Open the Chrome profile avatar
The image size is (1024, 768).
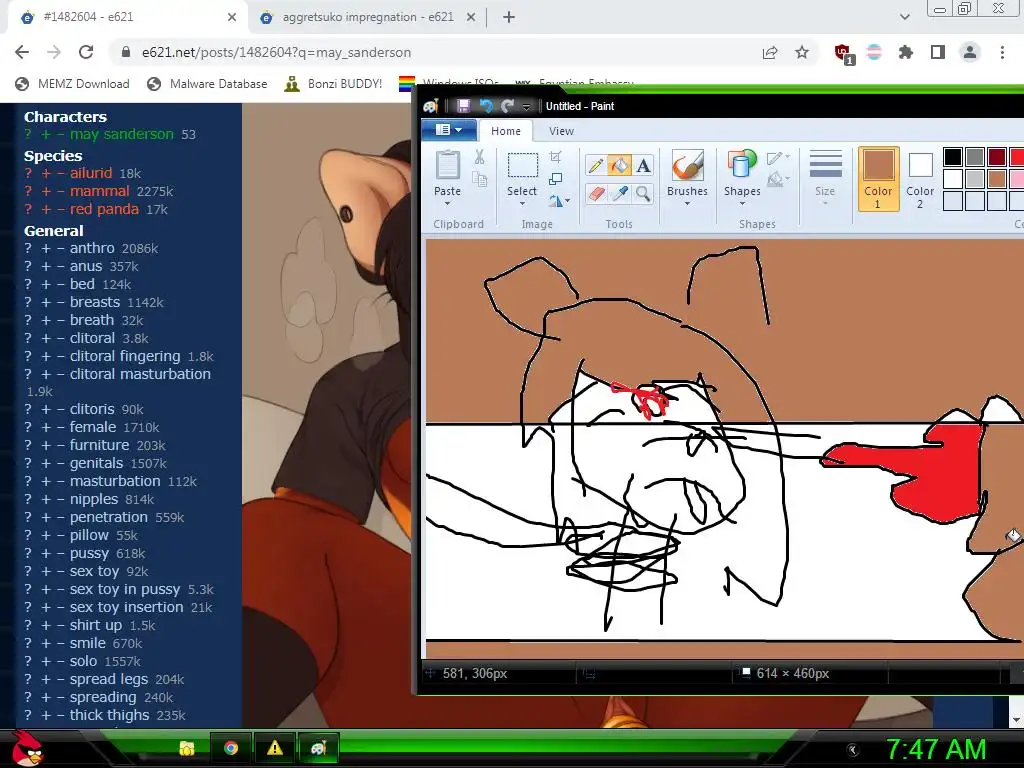tap(970, 52)
